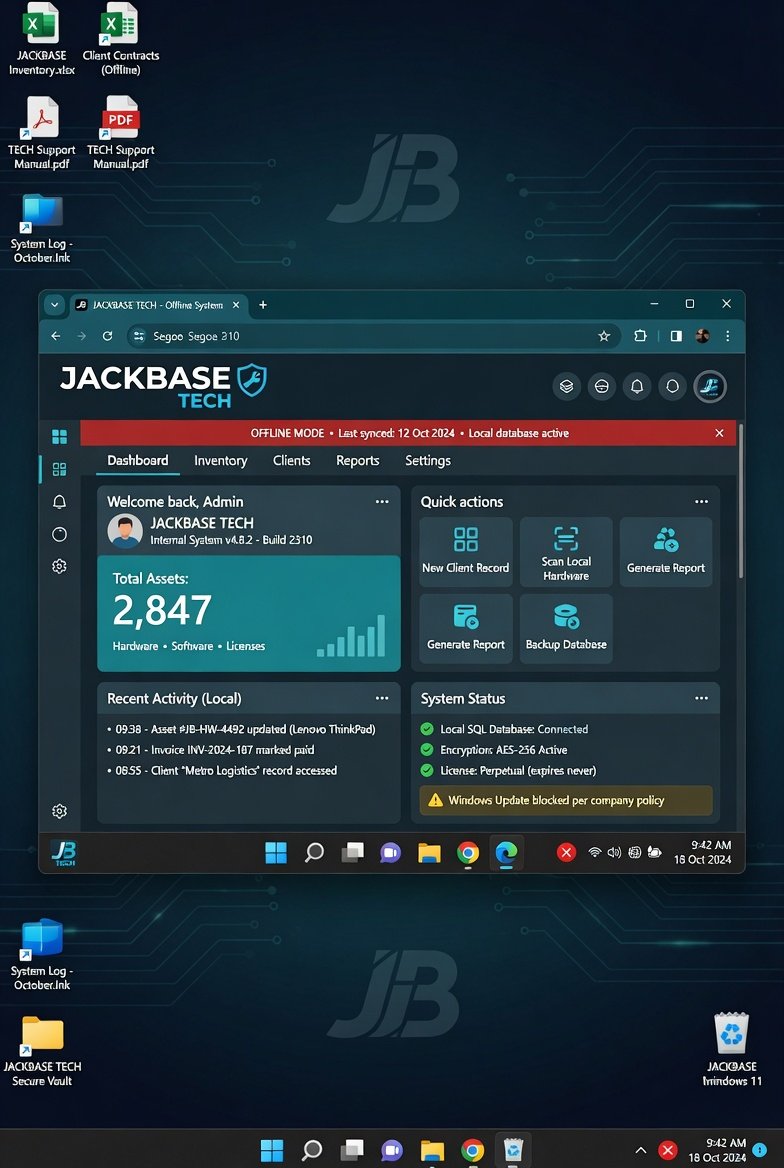Open Quick actions card options menu

701,501
